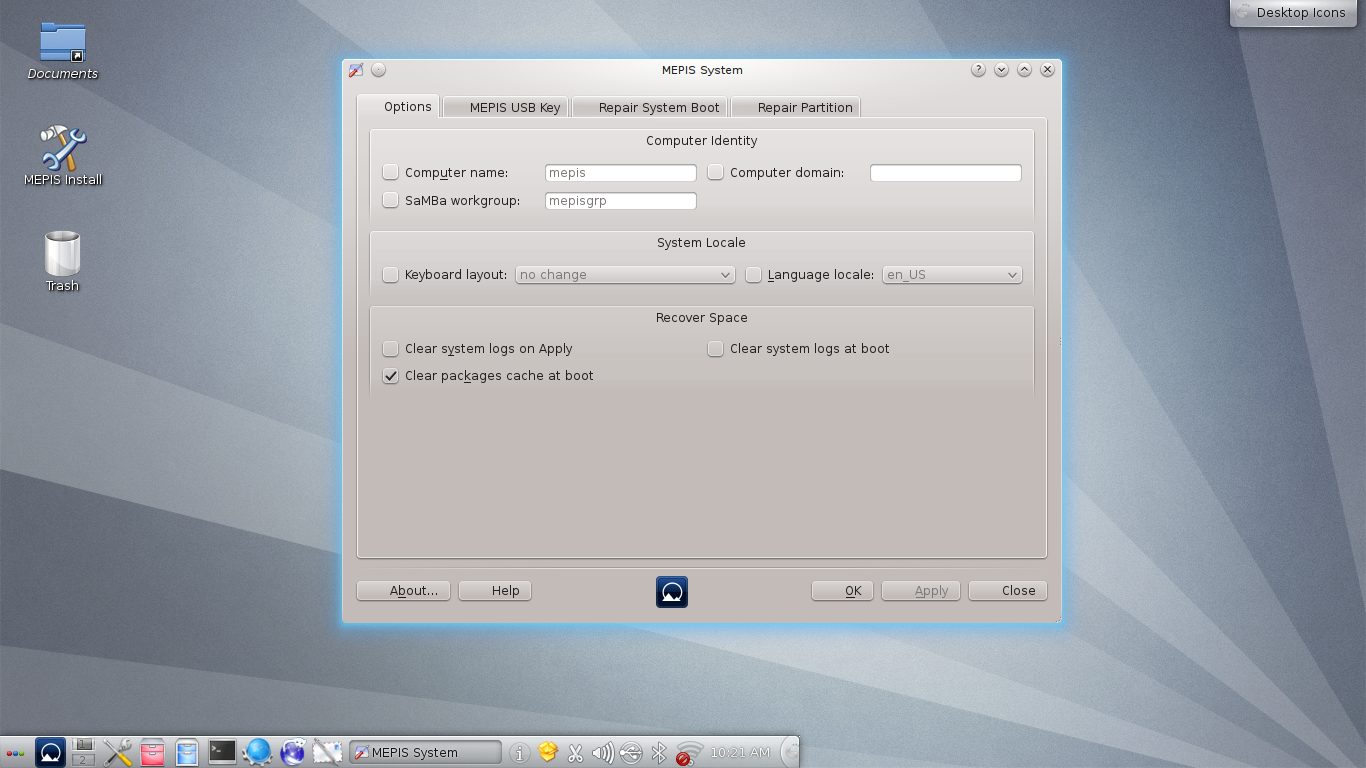Image resolution: width=1366 pixels, height=768 pixels.
Task: Open the Repair System Boot tab
Action: (649, 107)
